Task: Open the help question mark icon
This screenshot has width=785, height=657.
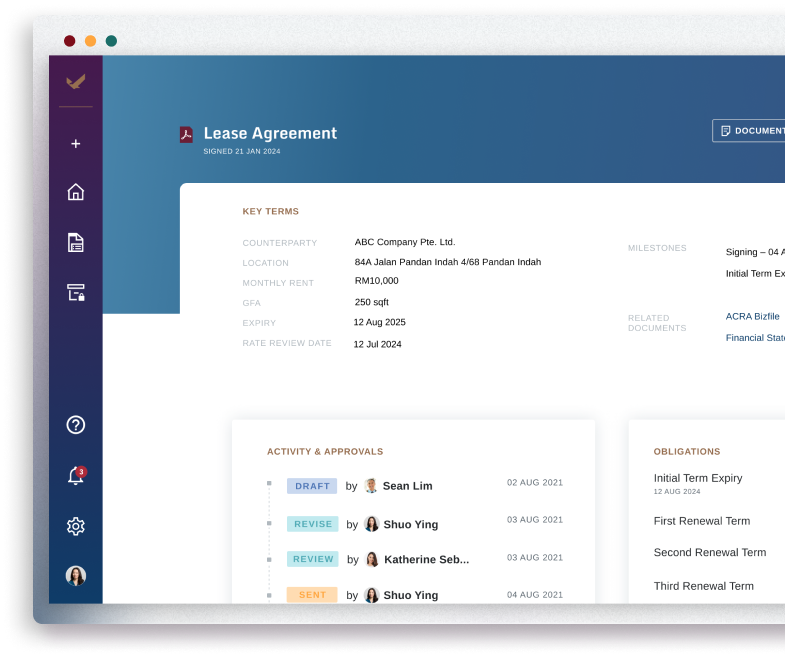Action: pyautogui.click(x=76, y=425)
